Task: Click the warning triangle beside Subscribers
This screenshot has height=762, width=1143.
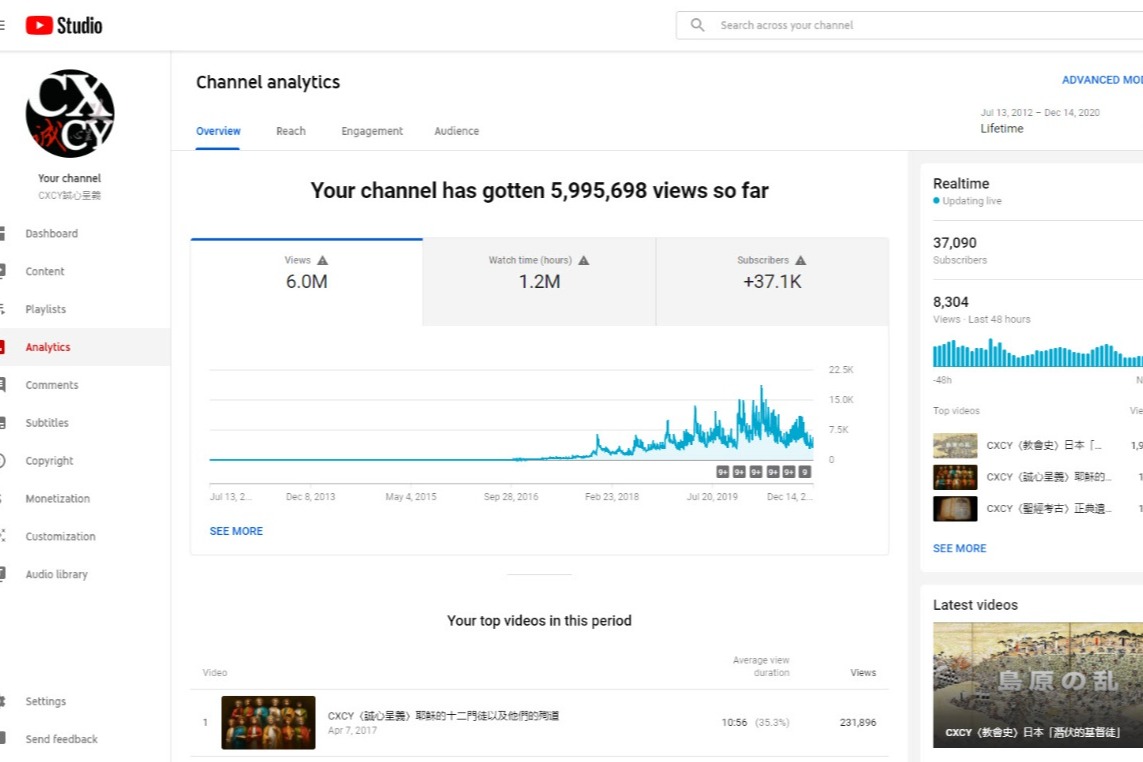Action: point(800,260)
